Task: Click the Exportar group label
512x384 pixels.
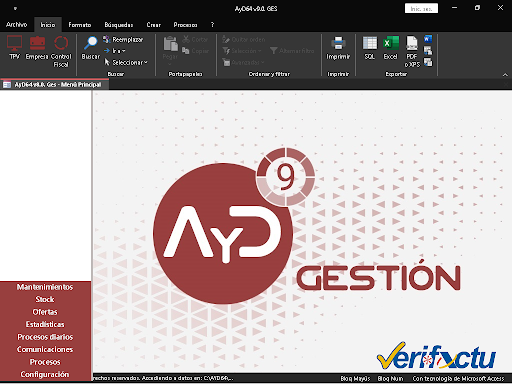Action: tap(396, 74)
